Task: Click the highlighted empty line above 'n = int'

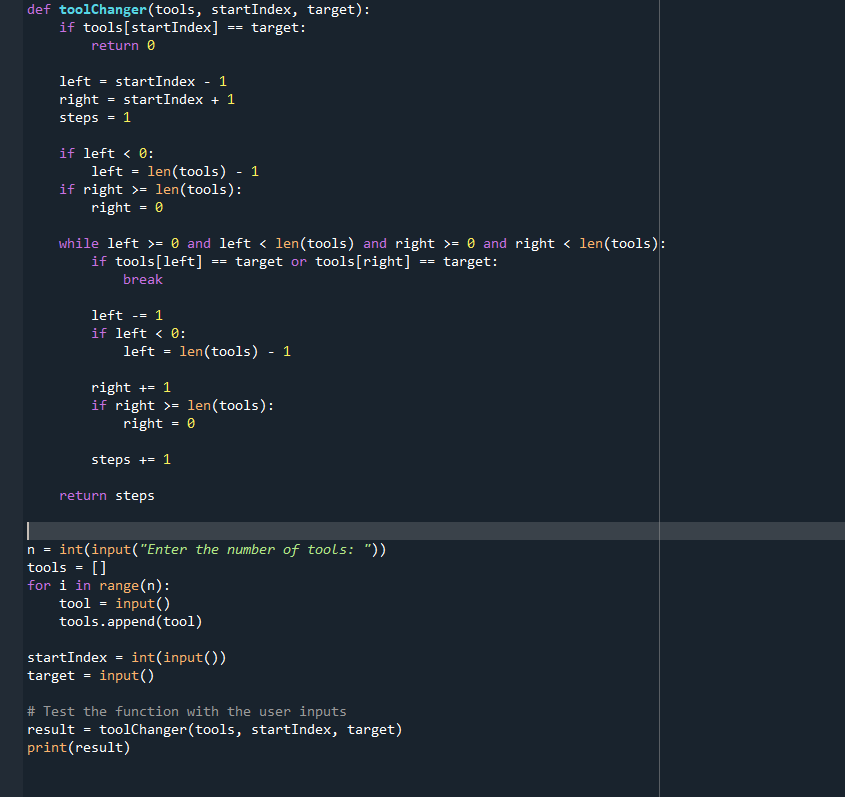Action: (x=300, y=531)
